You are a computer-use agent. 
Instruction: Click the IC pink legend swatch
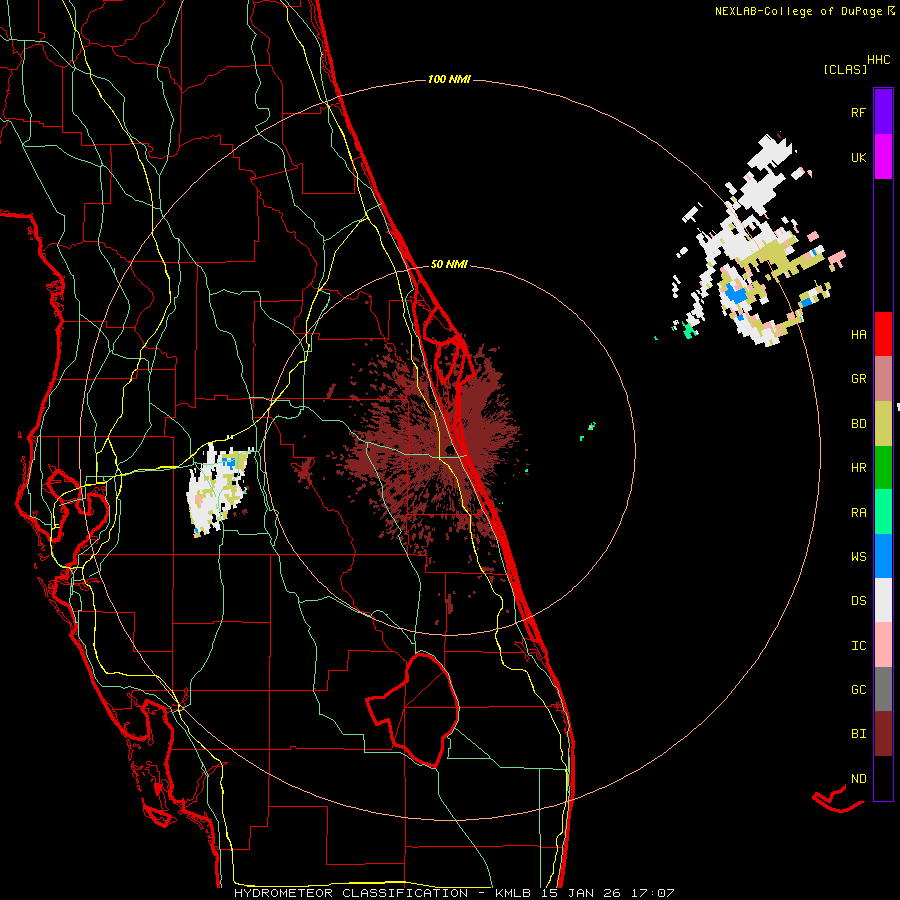pyautogui.click(x=883, y=645)
